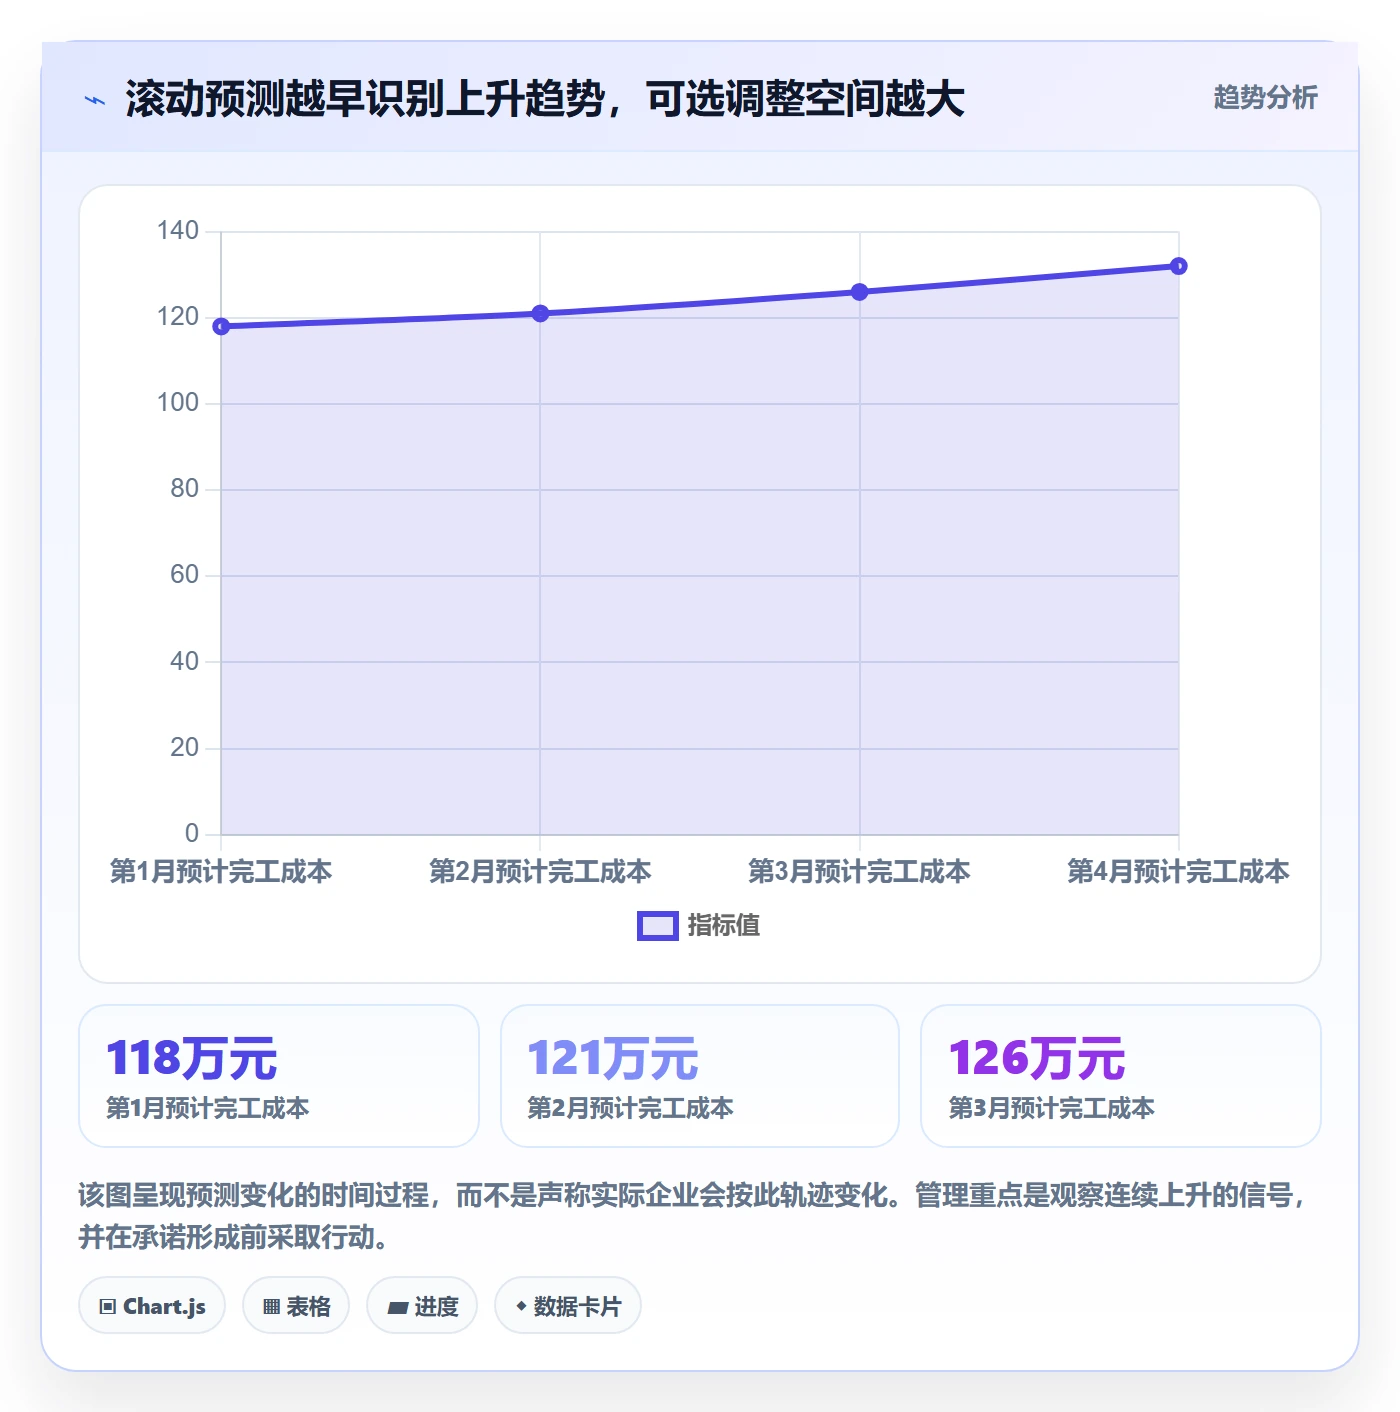Click the x-axis label 第3月预计完工成本
The height and width of the screenshot is (1412, 1400).
[859, 872]
